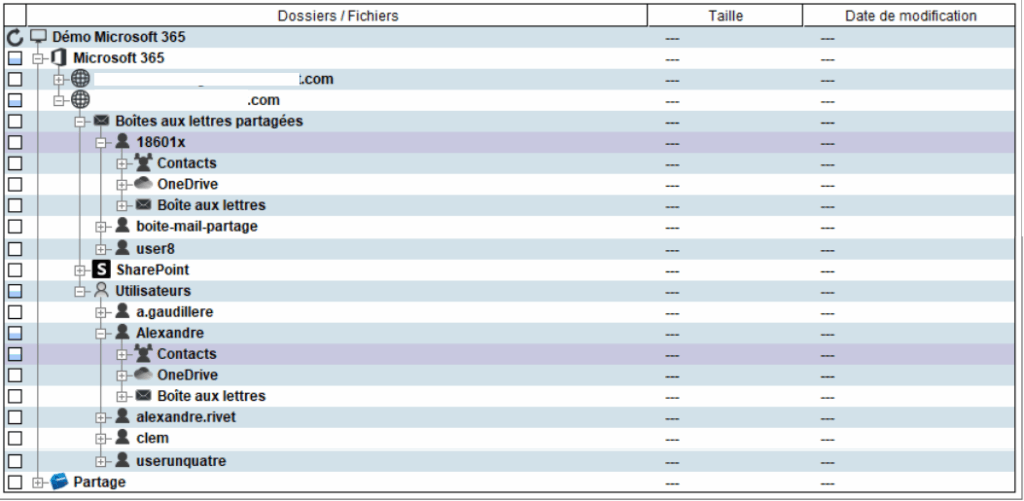1024x501 pixels.
Task: Select the Démo Microsoft 365 root label
Action: tap(119, 37)
